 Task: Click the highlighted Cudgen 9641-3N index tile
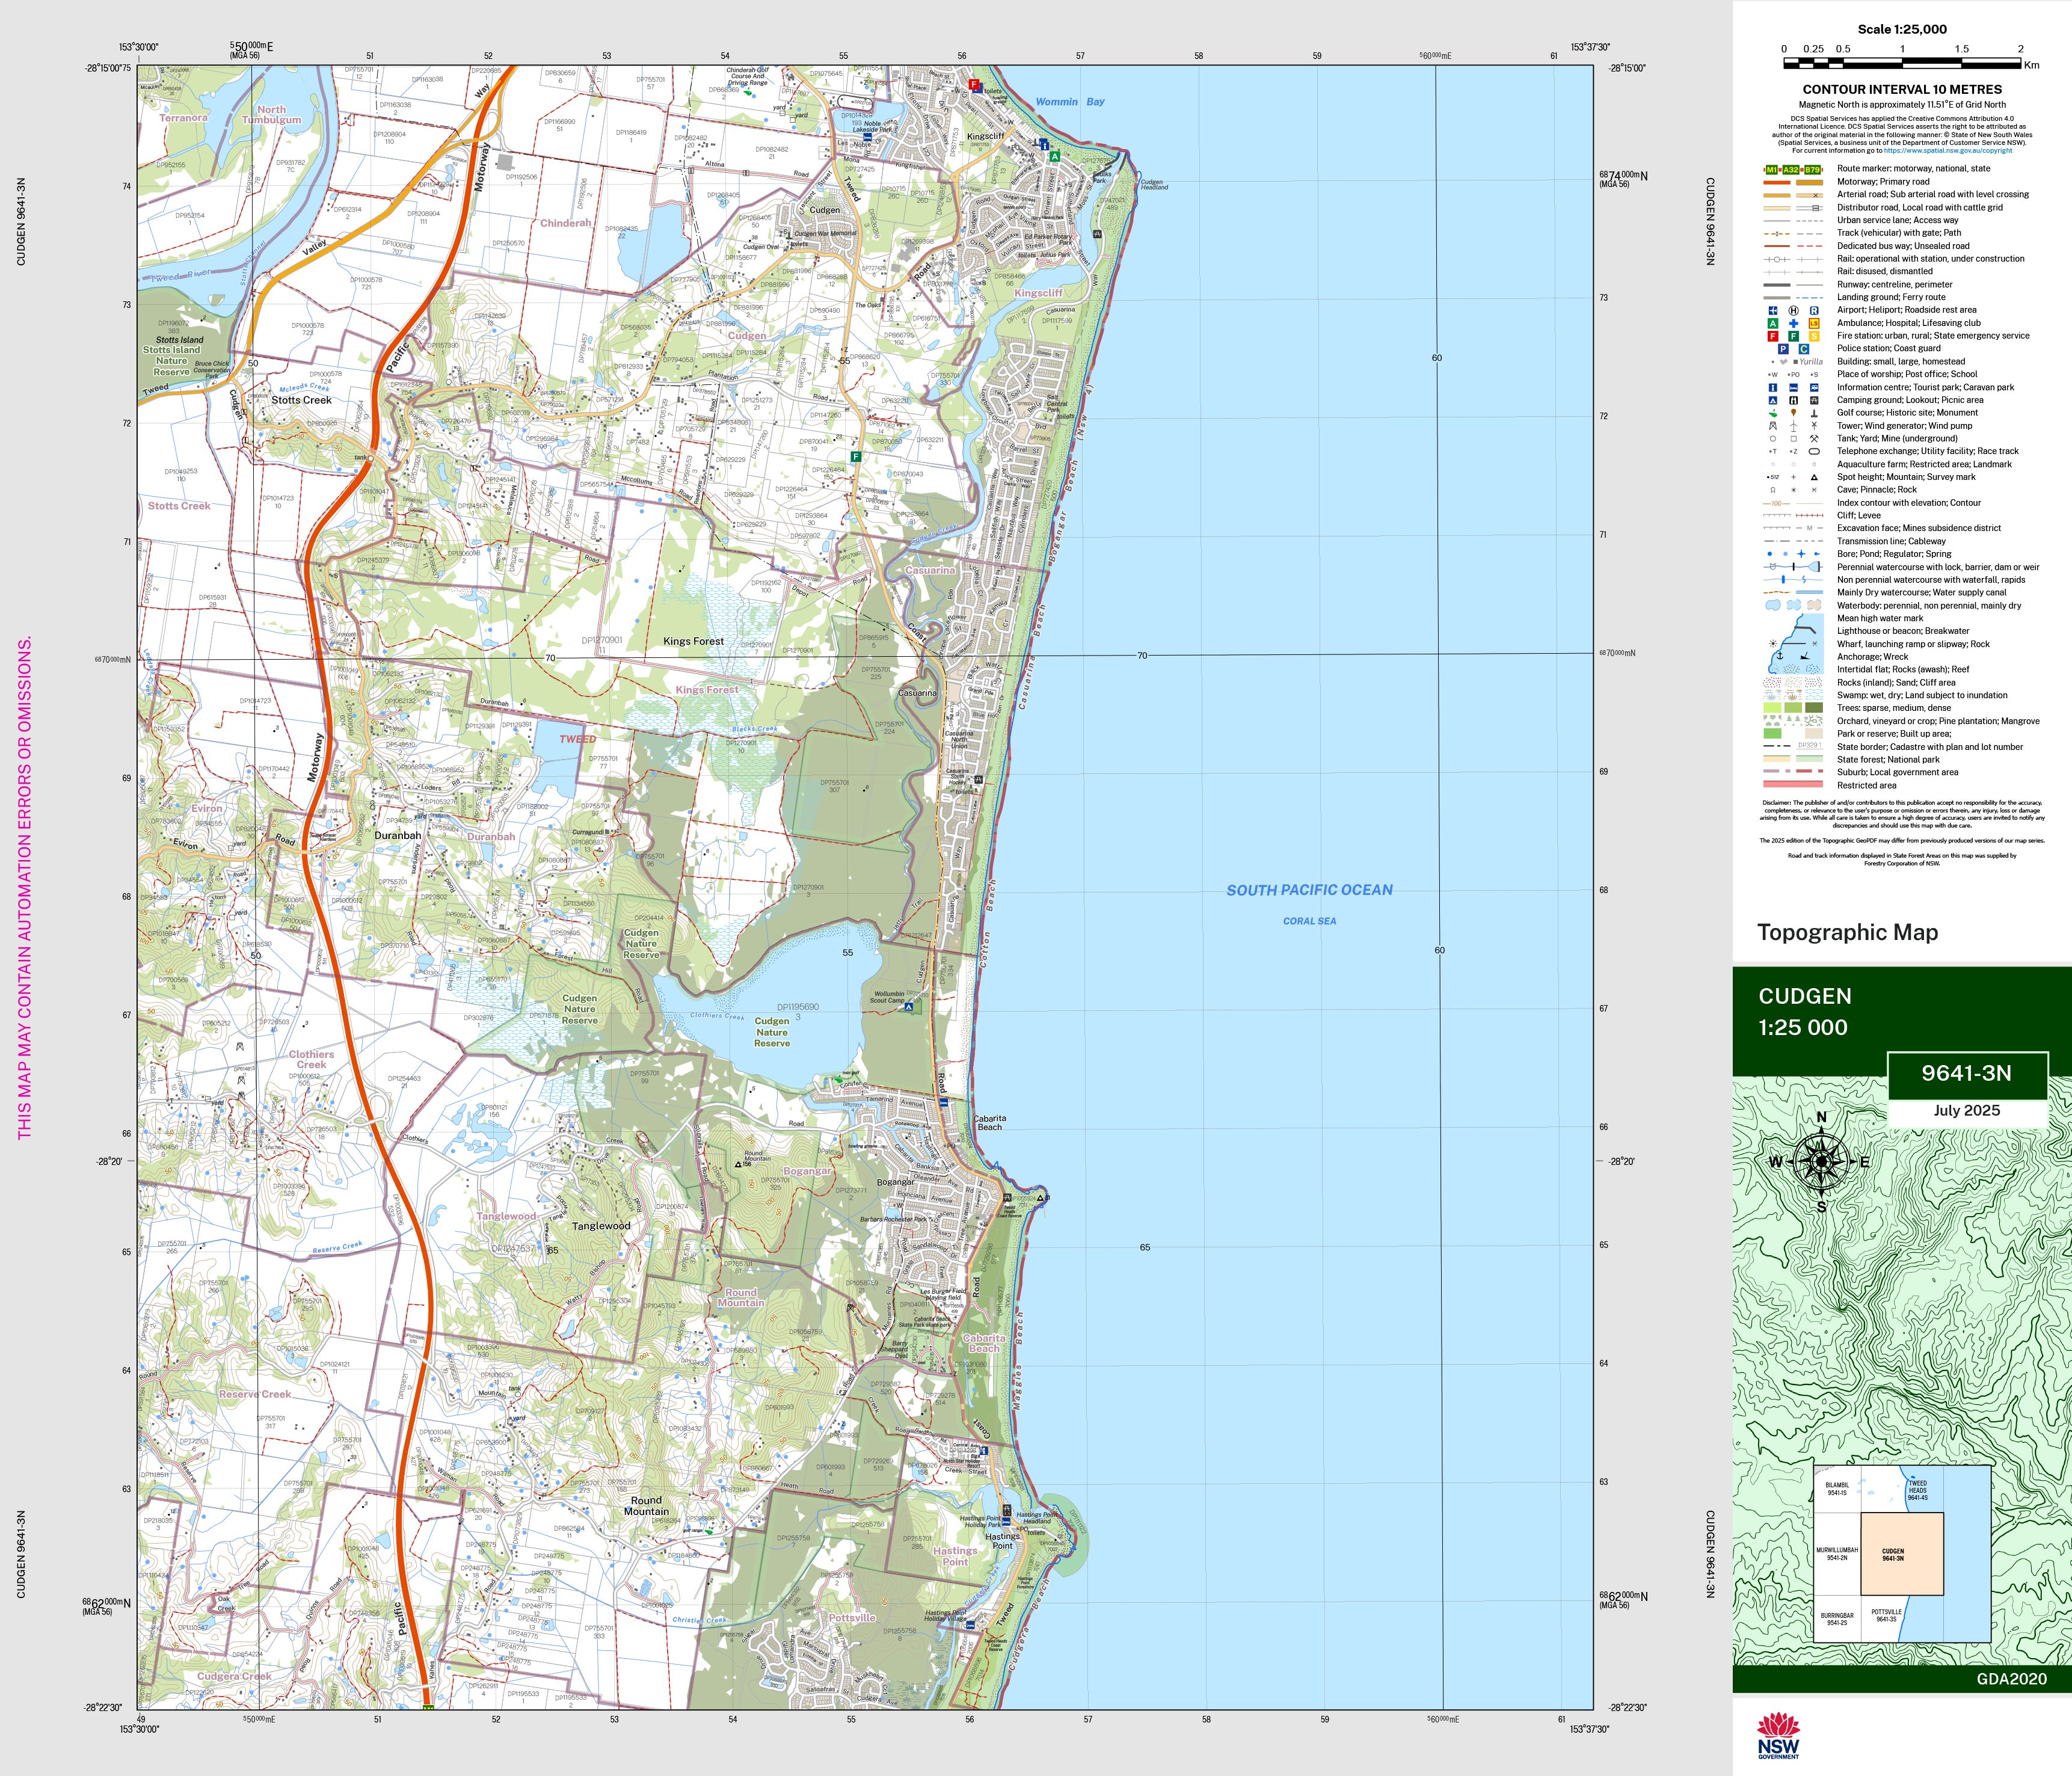coord(1901,1554)
